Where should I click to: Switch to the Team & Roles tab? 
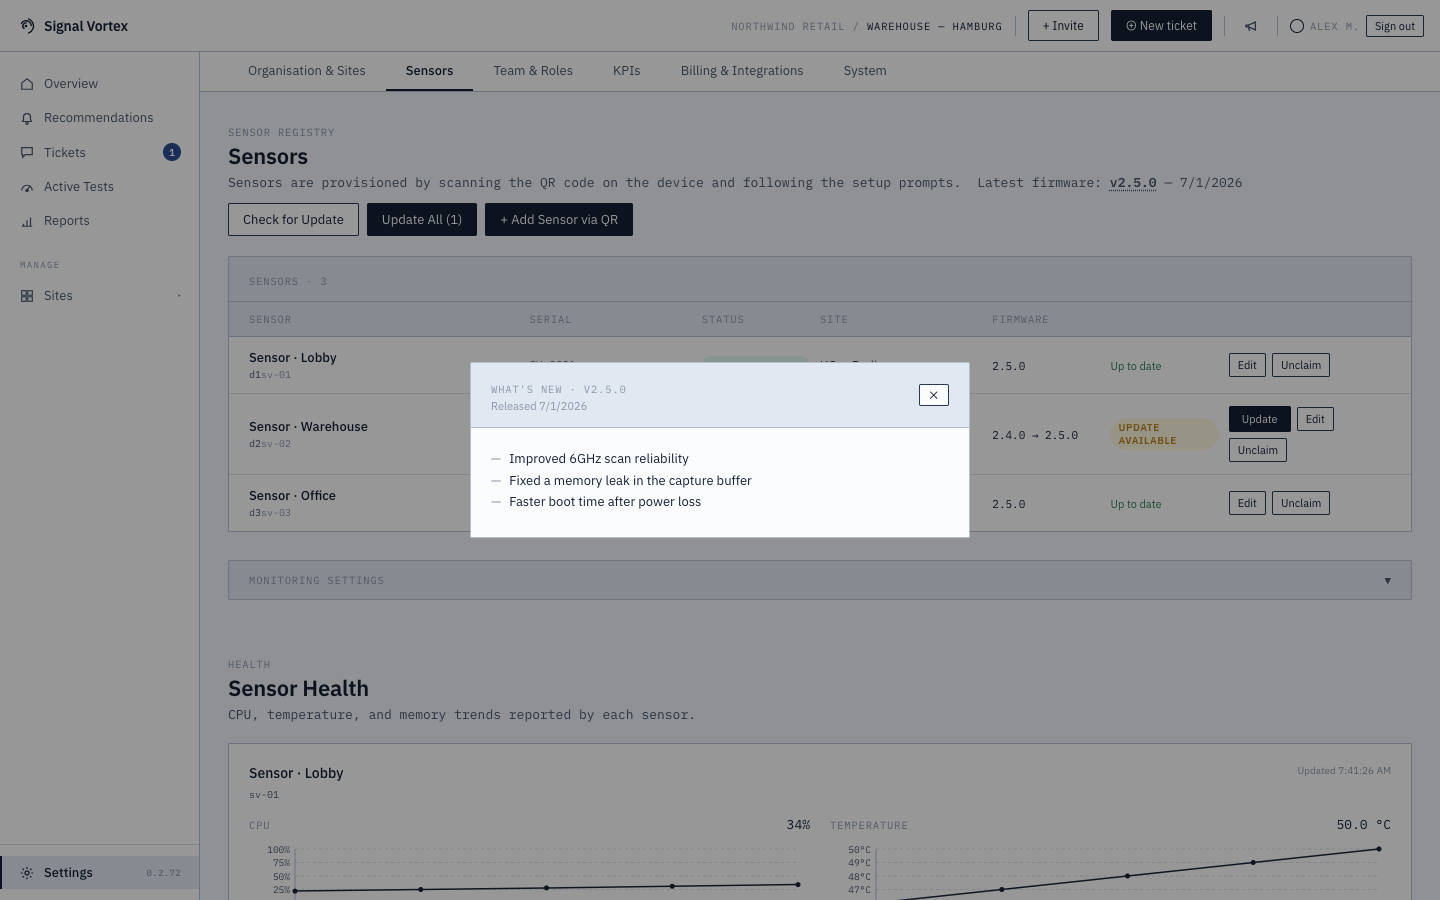click(x=533, y=71)
